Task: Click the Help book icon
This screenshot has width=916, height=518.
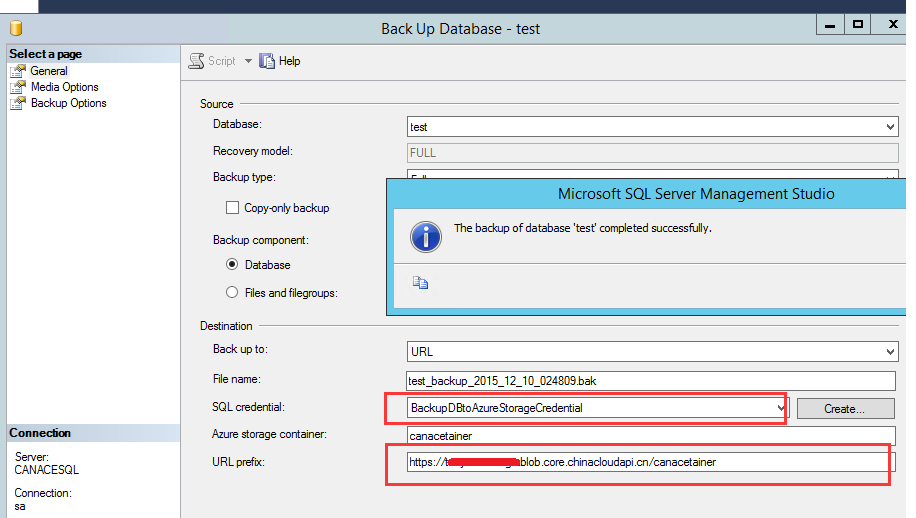Action: (x=267, y=61)
